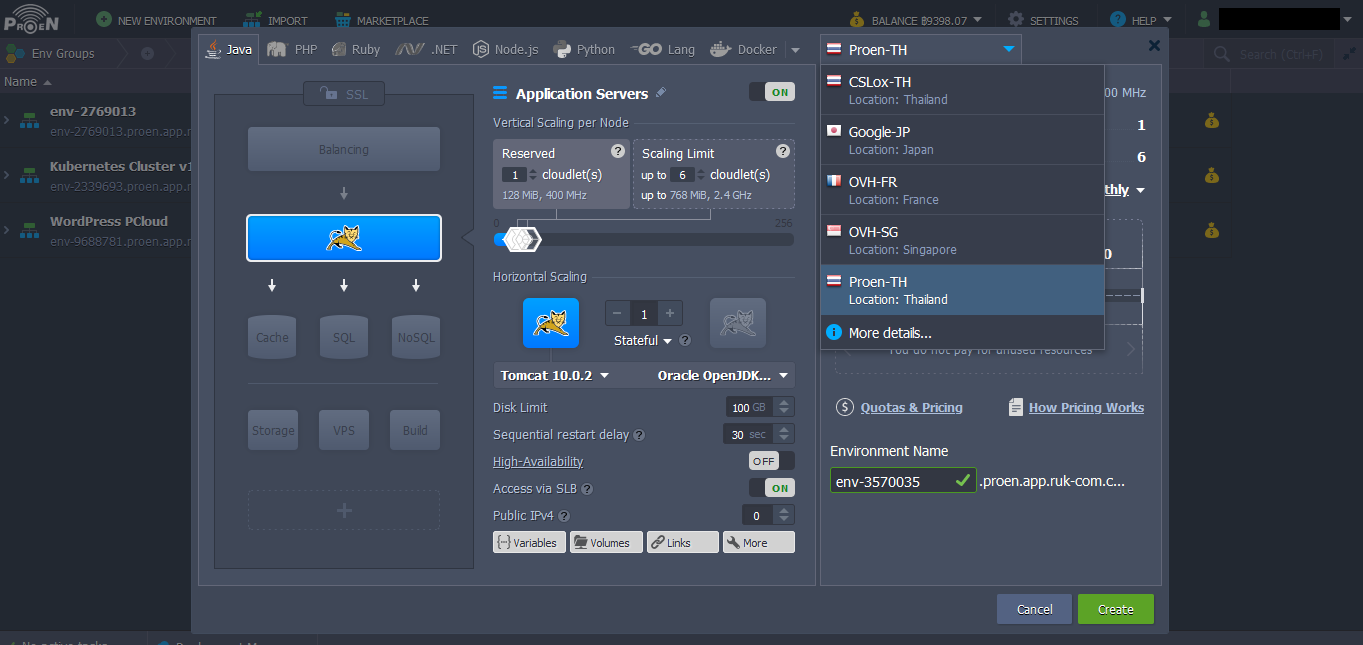Add a Build node

click(415, 430)
